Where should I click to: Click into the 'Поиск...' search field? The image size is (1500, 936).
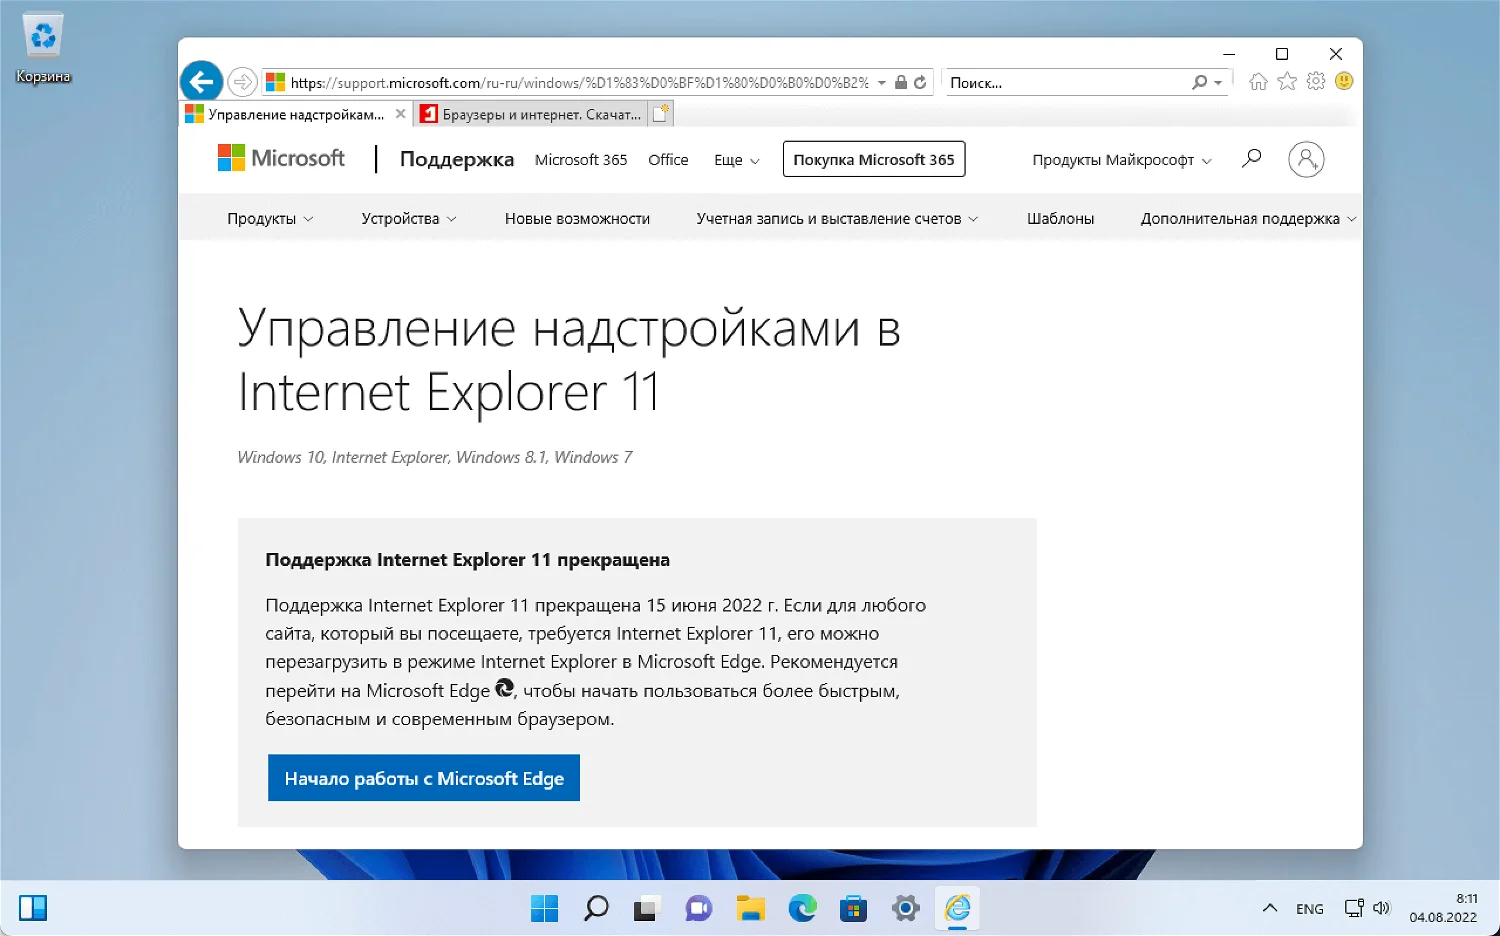(x=1065, y=83)
